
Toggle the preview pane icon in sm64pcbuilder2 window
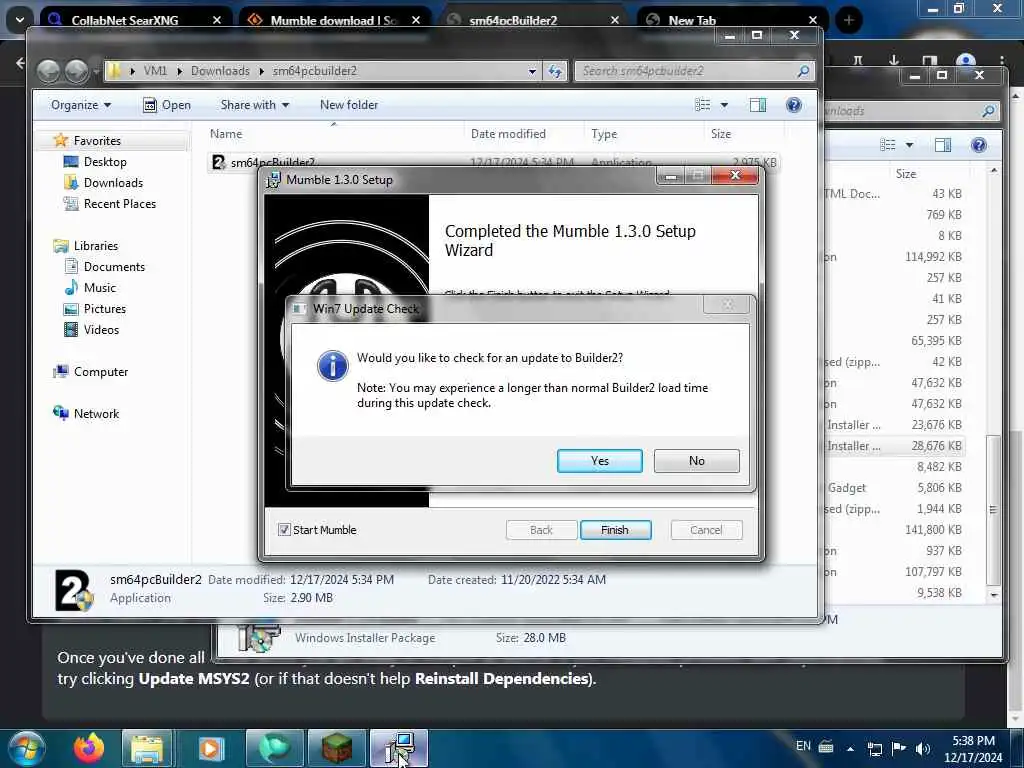click(758, 104)
